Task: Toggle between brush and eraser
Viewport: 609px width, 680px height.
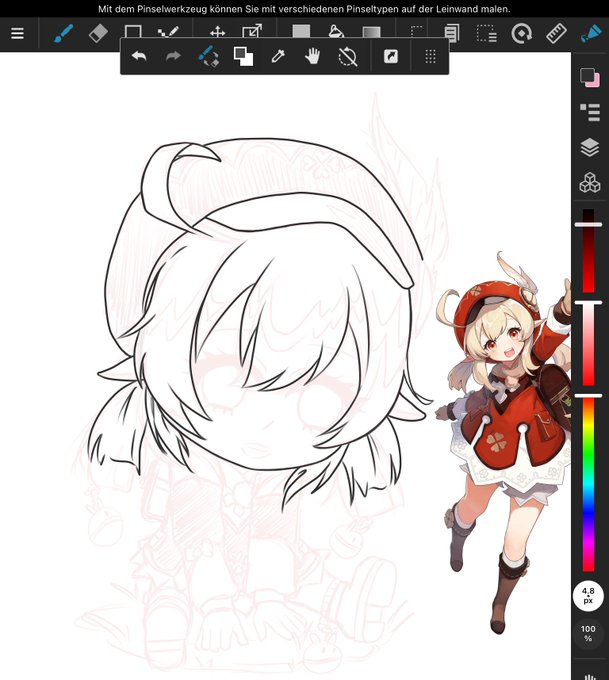Action: tap(209, 56)
